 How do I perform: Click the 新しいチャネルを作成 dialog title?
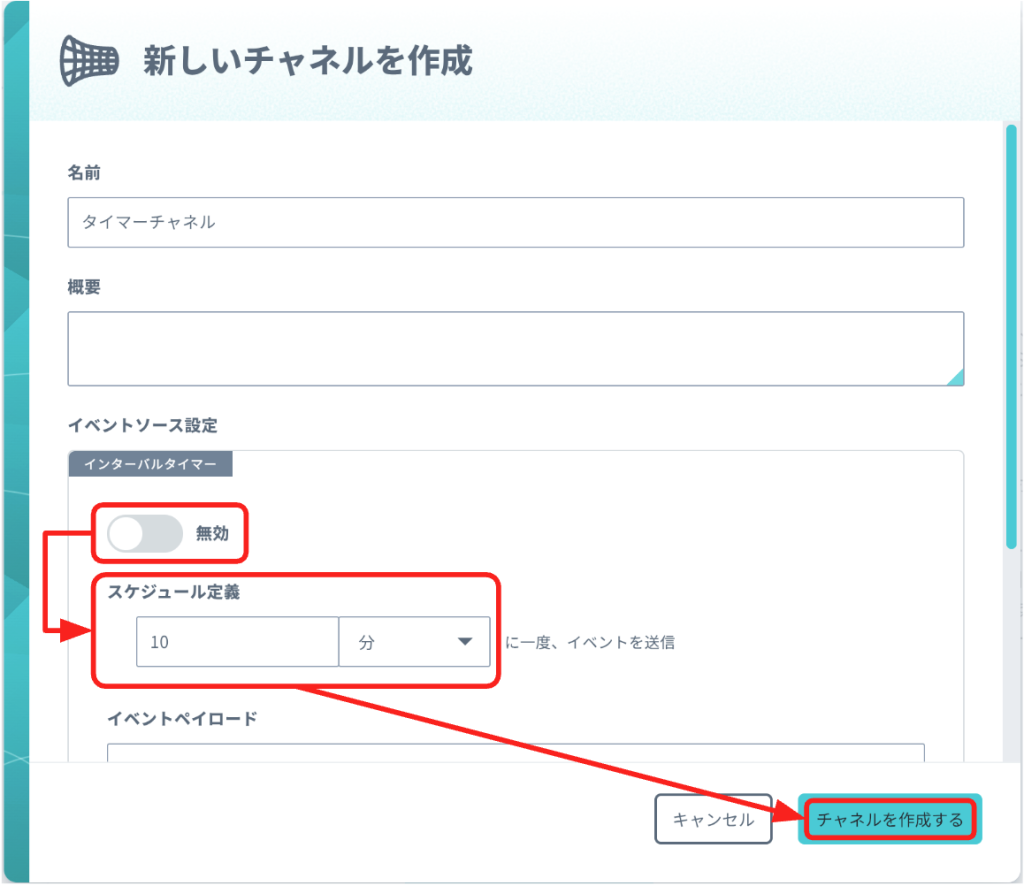pyautogui.click(x=307, y=61)
